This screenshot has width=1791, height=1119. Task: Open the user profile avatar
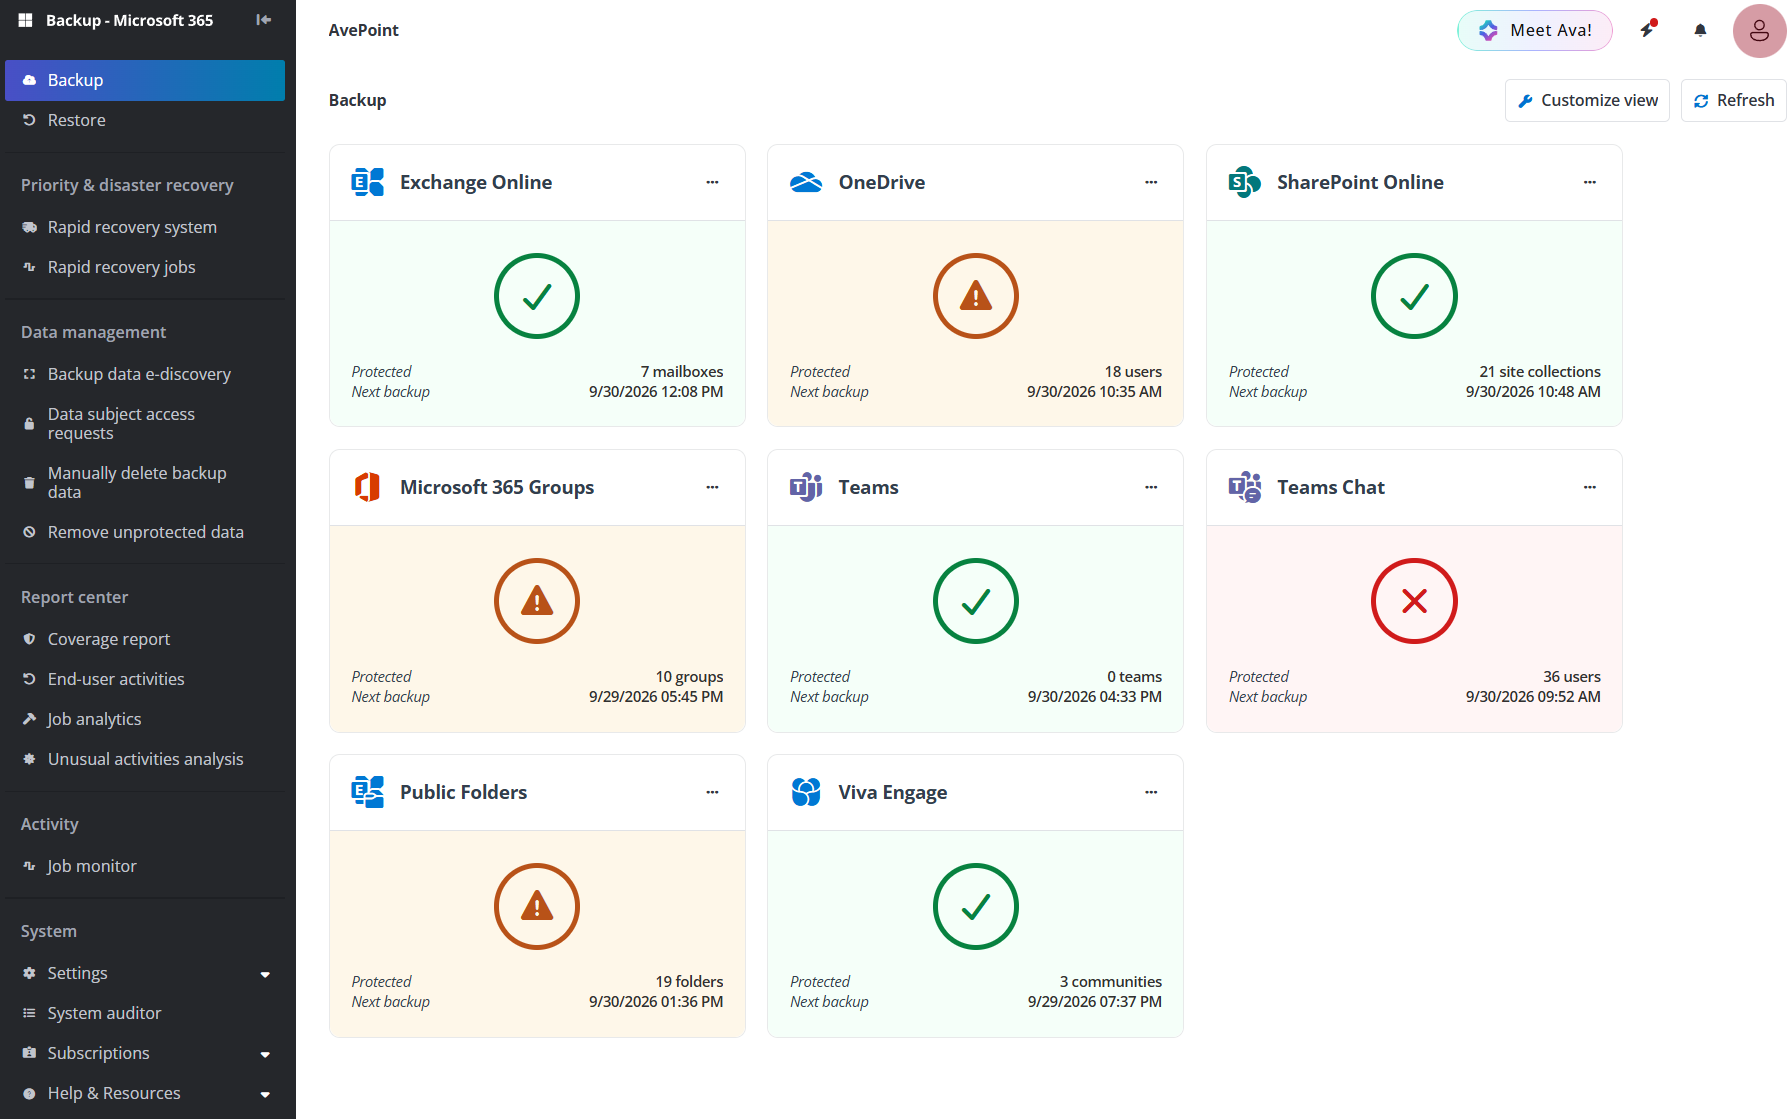(1759, 31)
